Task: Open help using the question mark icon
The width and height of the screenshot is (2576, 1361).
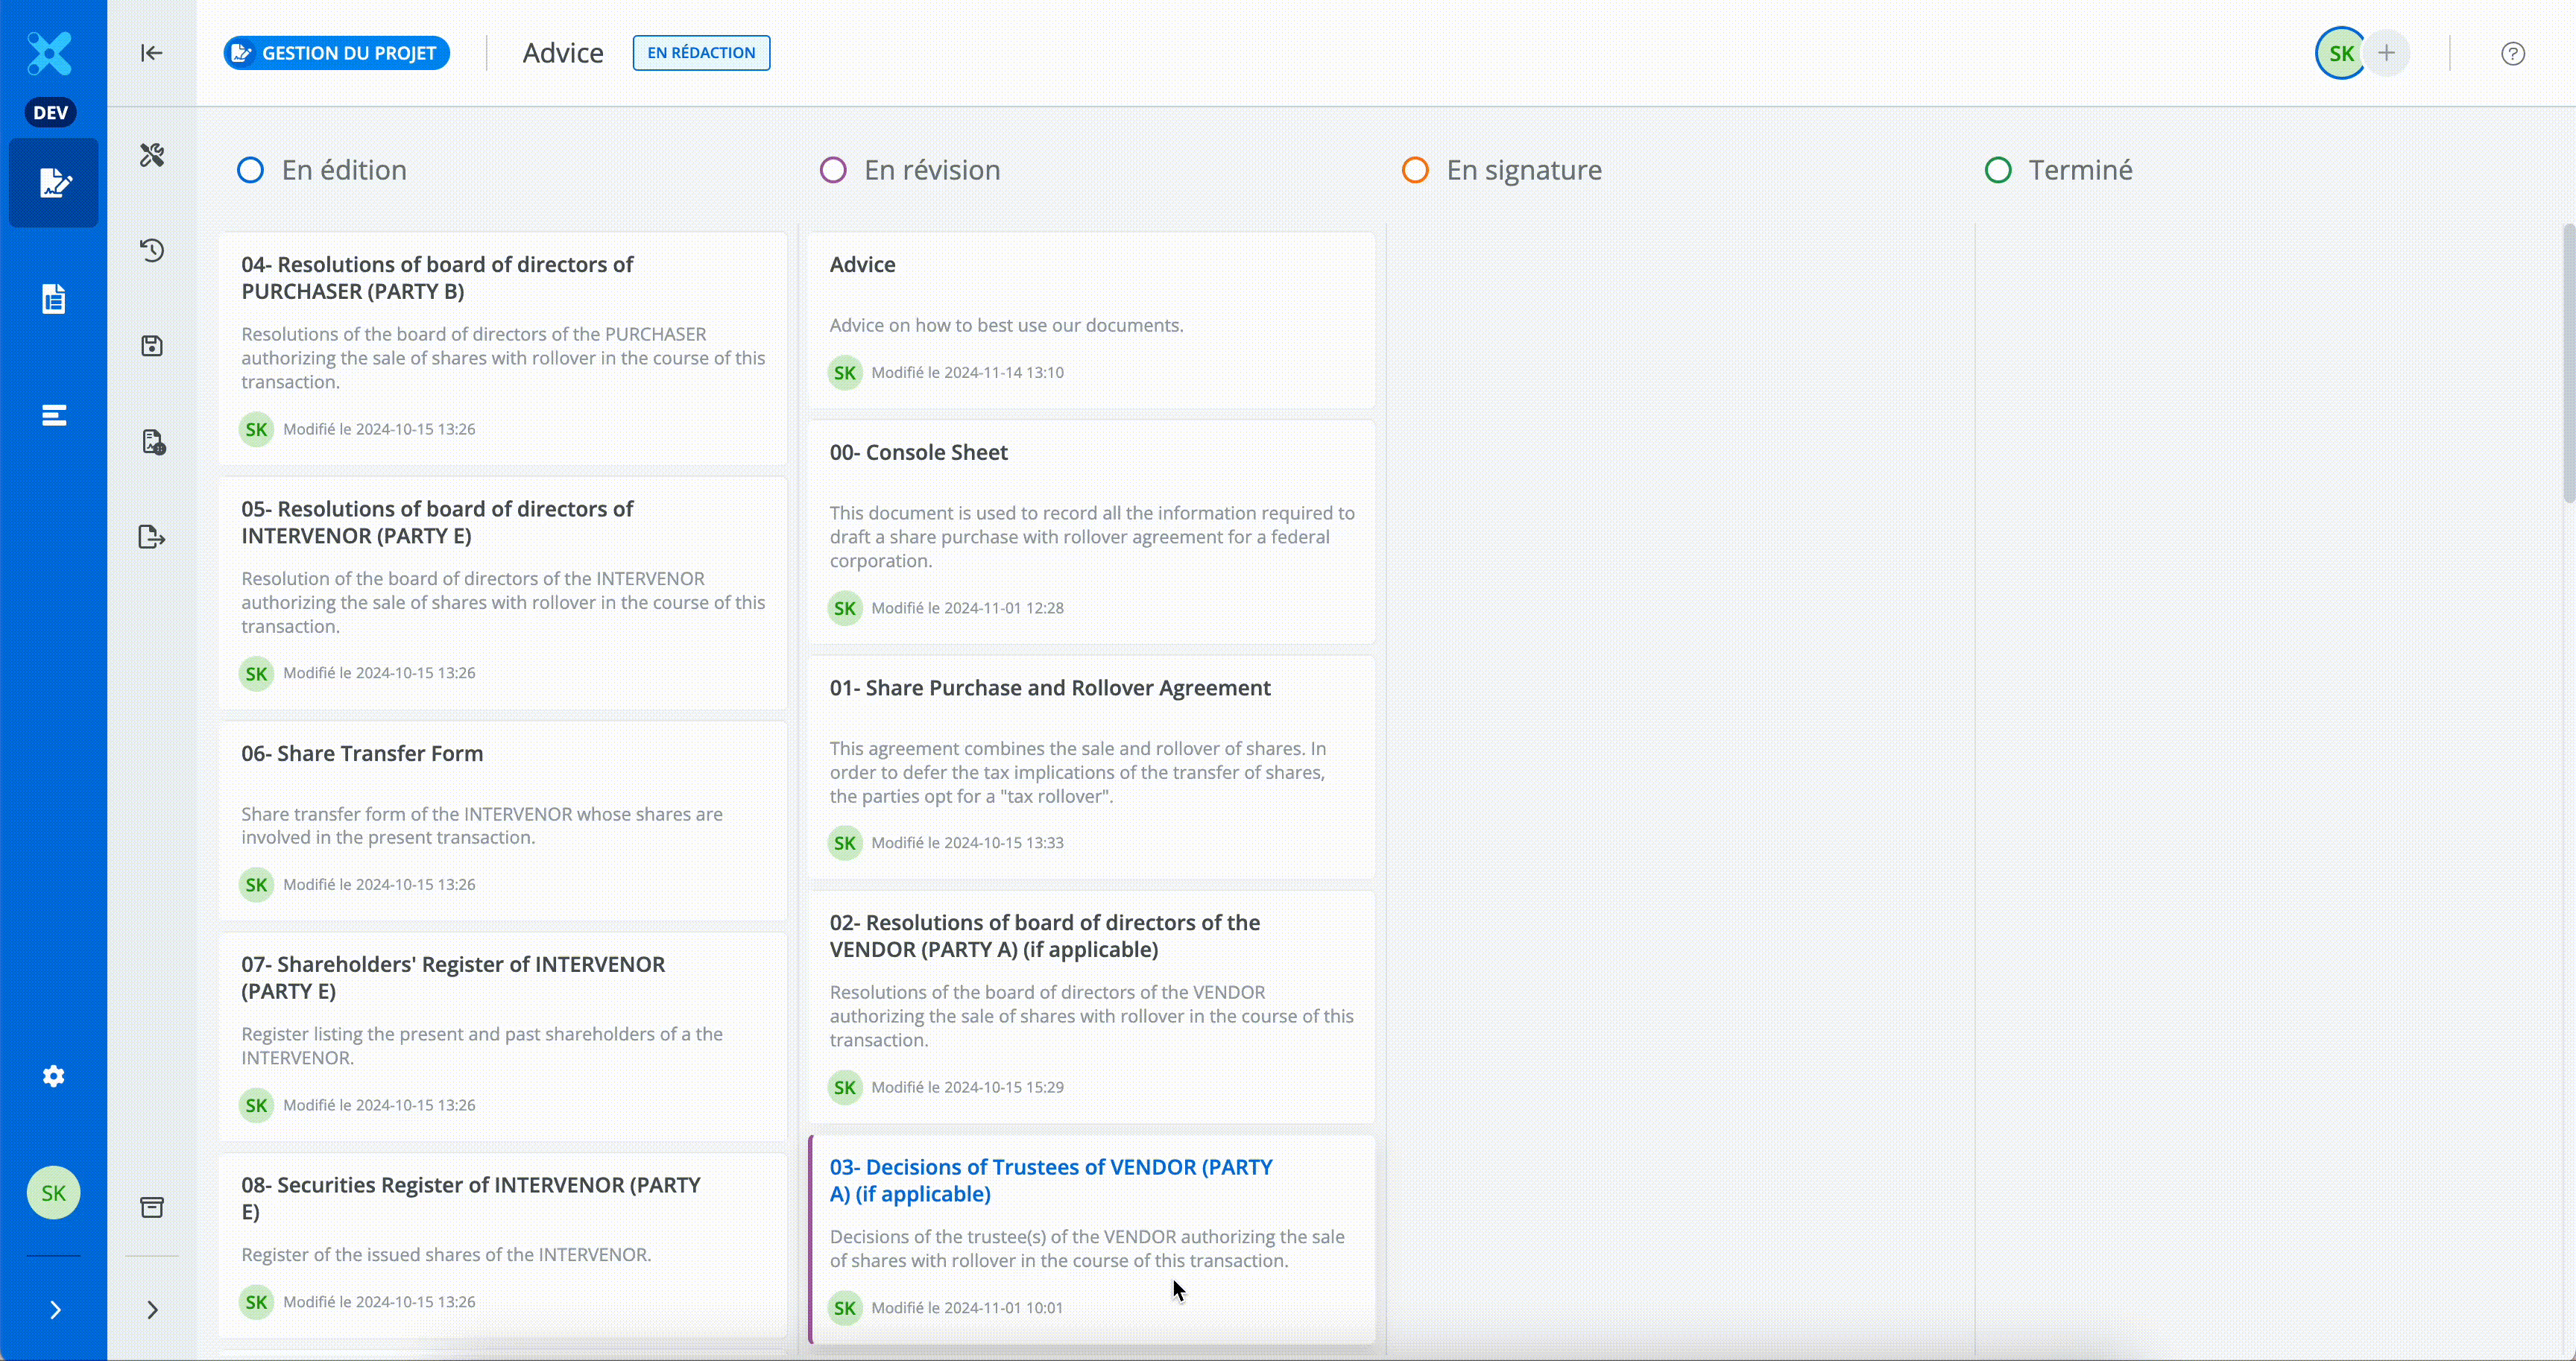Action: [x=2513, y=53]
